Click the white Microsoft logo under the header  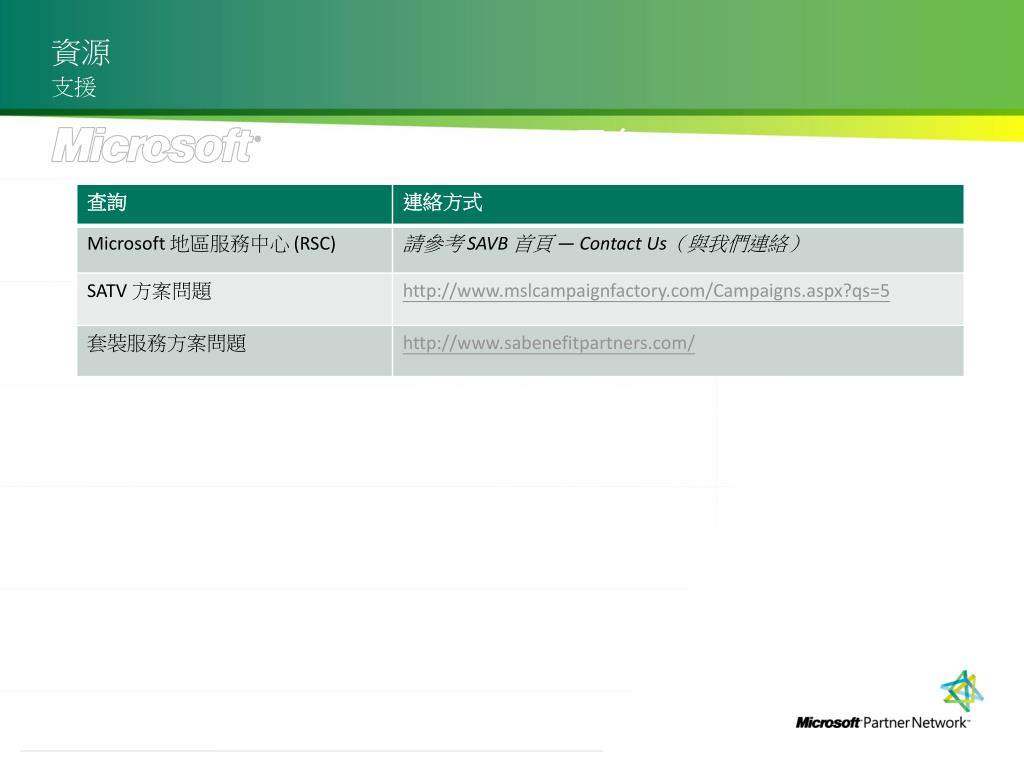pyautogui.click(x=156, y=145)
